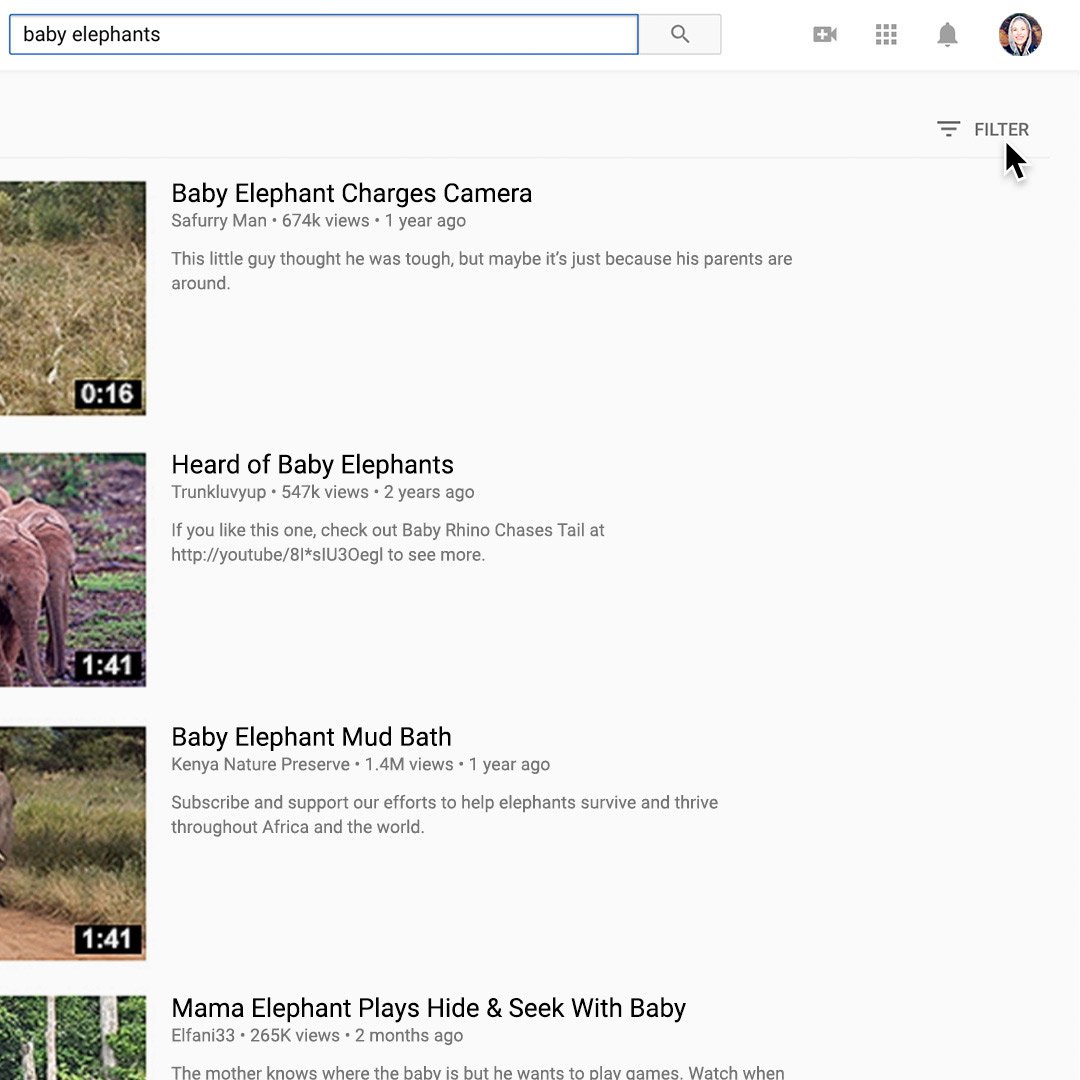Open the account profile avatar
Screen dimensions: 1080x1080
click(1020, 34)
